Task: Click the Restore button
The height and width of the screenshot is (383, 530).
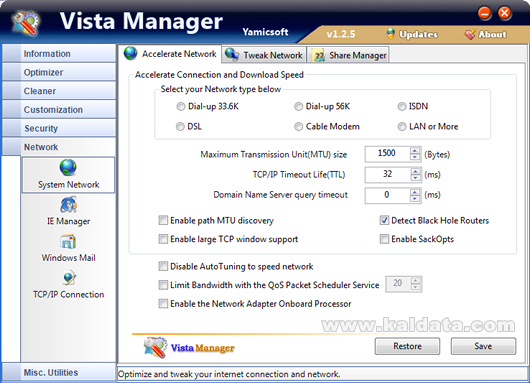Action: pos(407,346)
